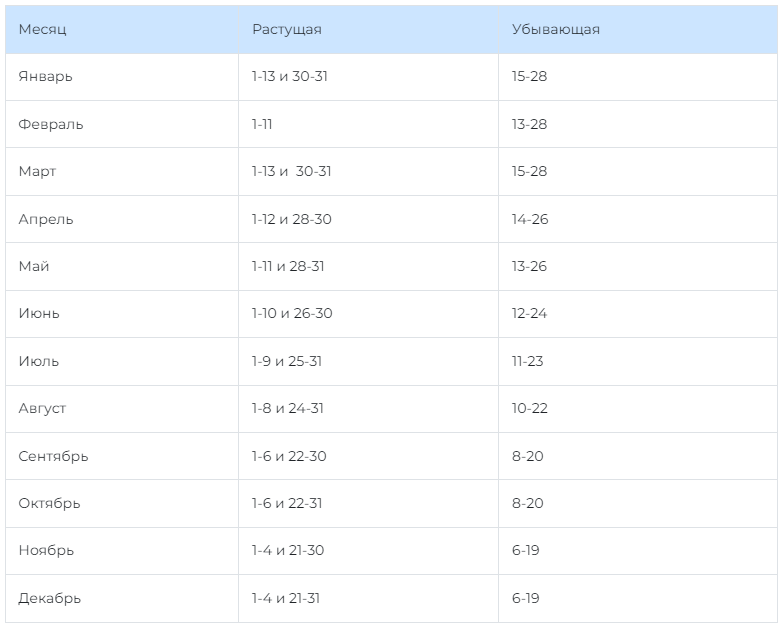The image size is (782, 630).
Task: Select the Июнь waning value 12-24
Action: [530, 313]
